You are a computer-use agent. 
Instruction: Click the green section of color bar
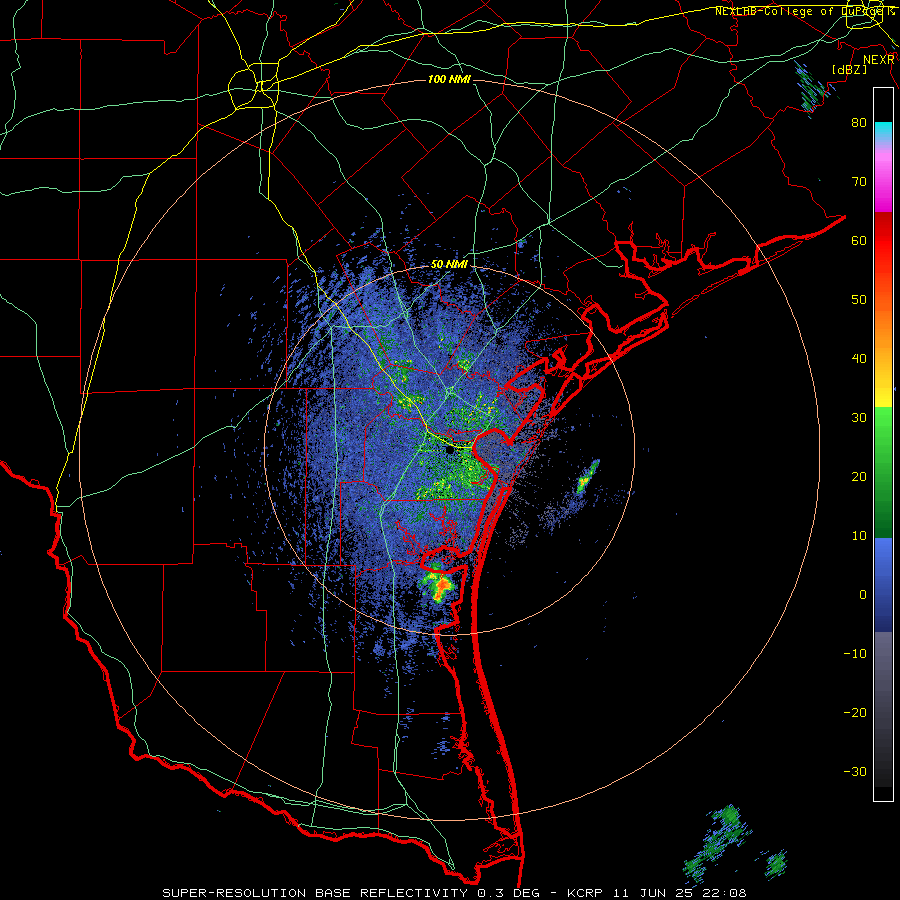[x=883, y=472]
